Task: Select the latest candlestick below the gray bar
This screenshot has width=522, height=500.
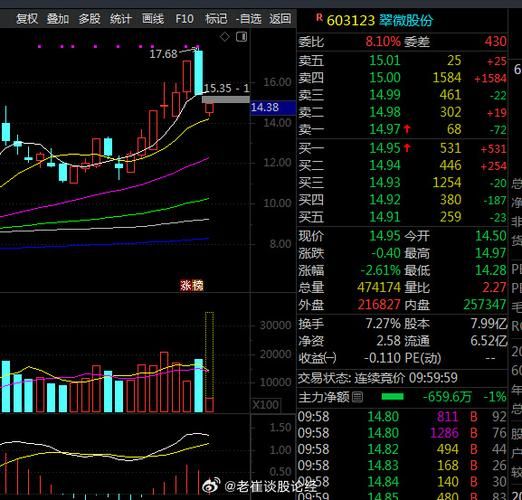Action: click(209, 108)
